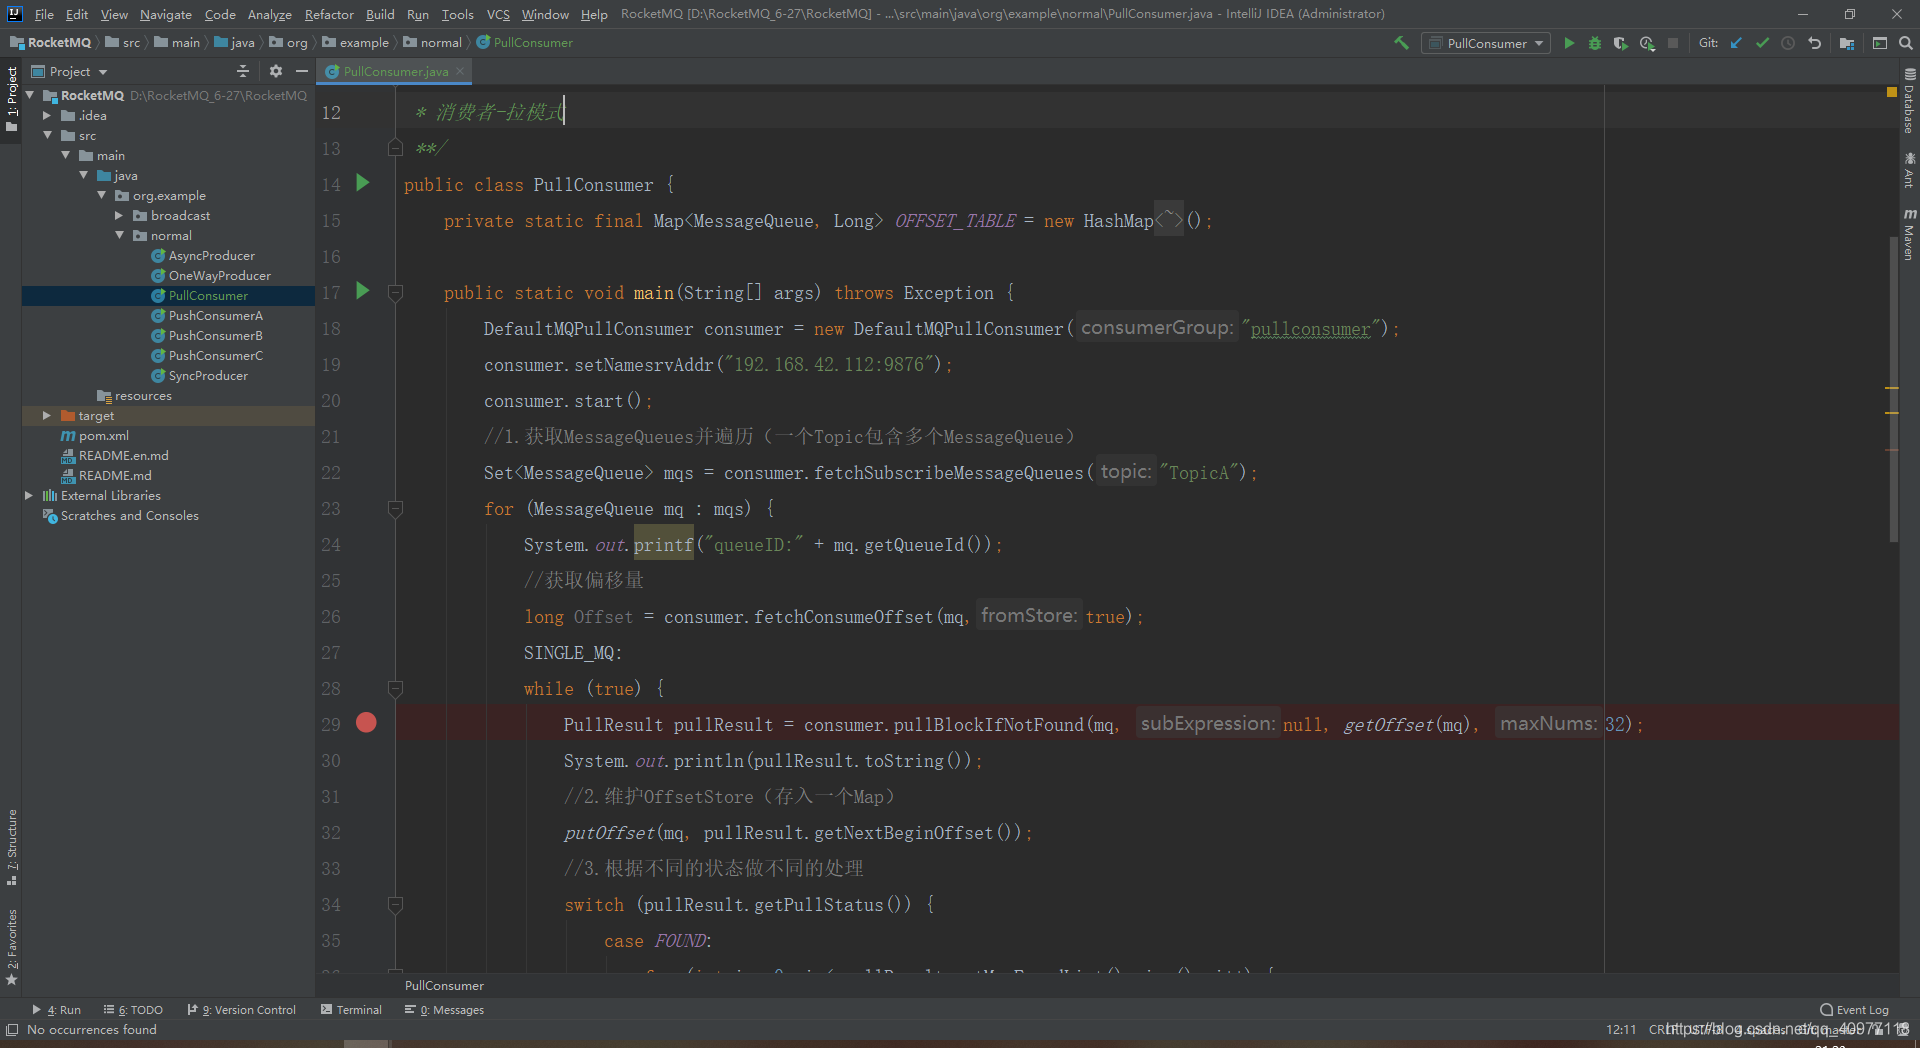
Task: Toggle the breakpoint on line 29
Action: [x=366, y=723]
